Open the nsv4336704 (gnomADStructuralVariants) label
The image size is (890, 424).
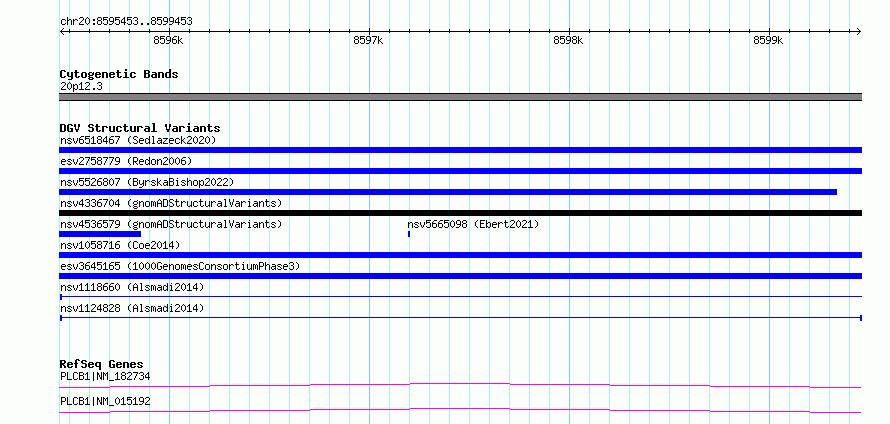[171, 203]
